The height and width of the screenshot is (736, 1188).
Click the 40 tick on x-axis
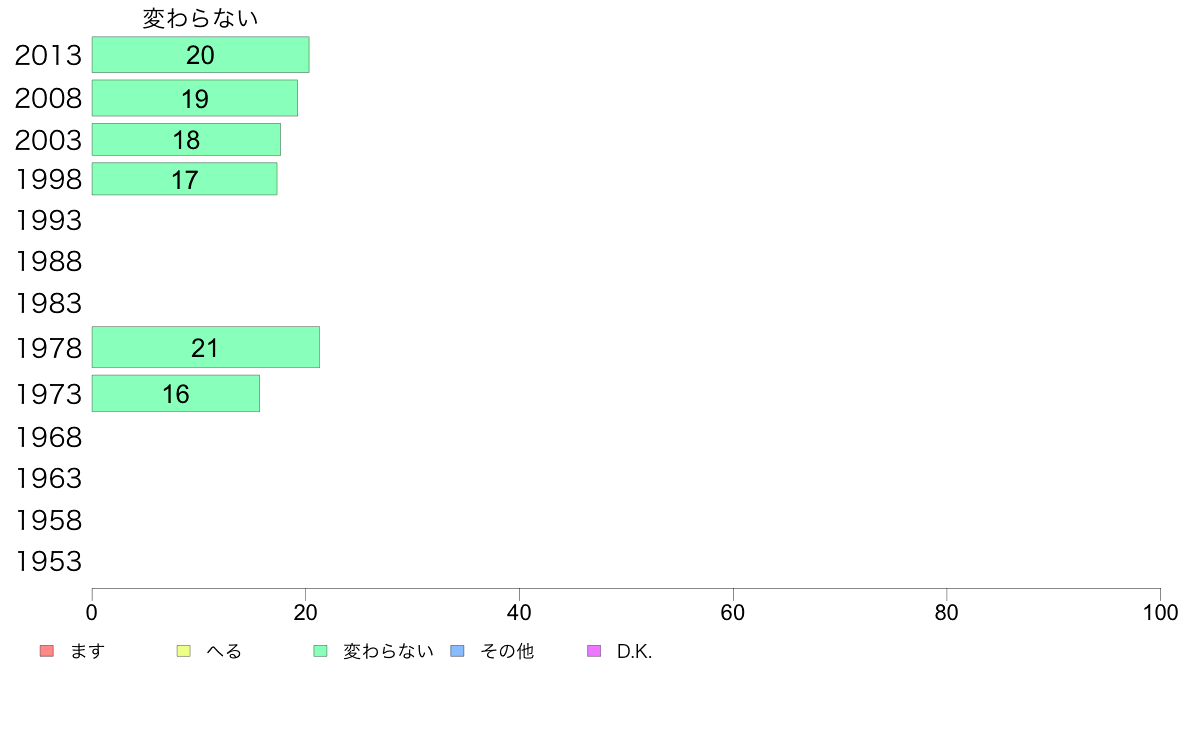(519, 612)
